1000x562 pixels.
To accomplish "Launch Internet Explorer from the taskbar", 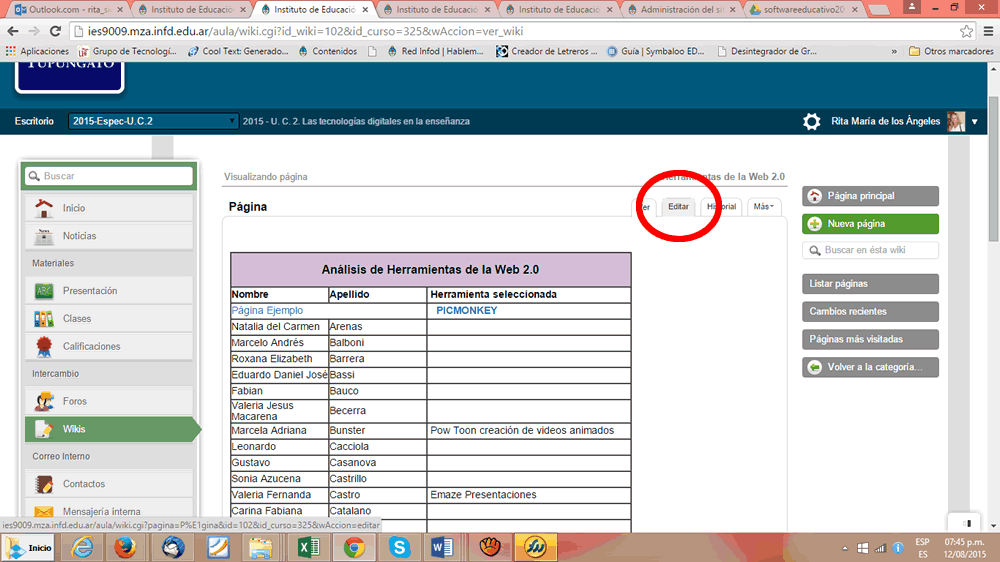I will point(82,547).
